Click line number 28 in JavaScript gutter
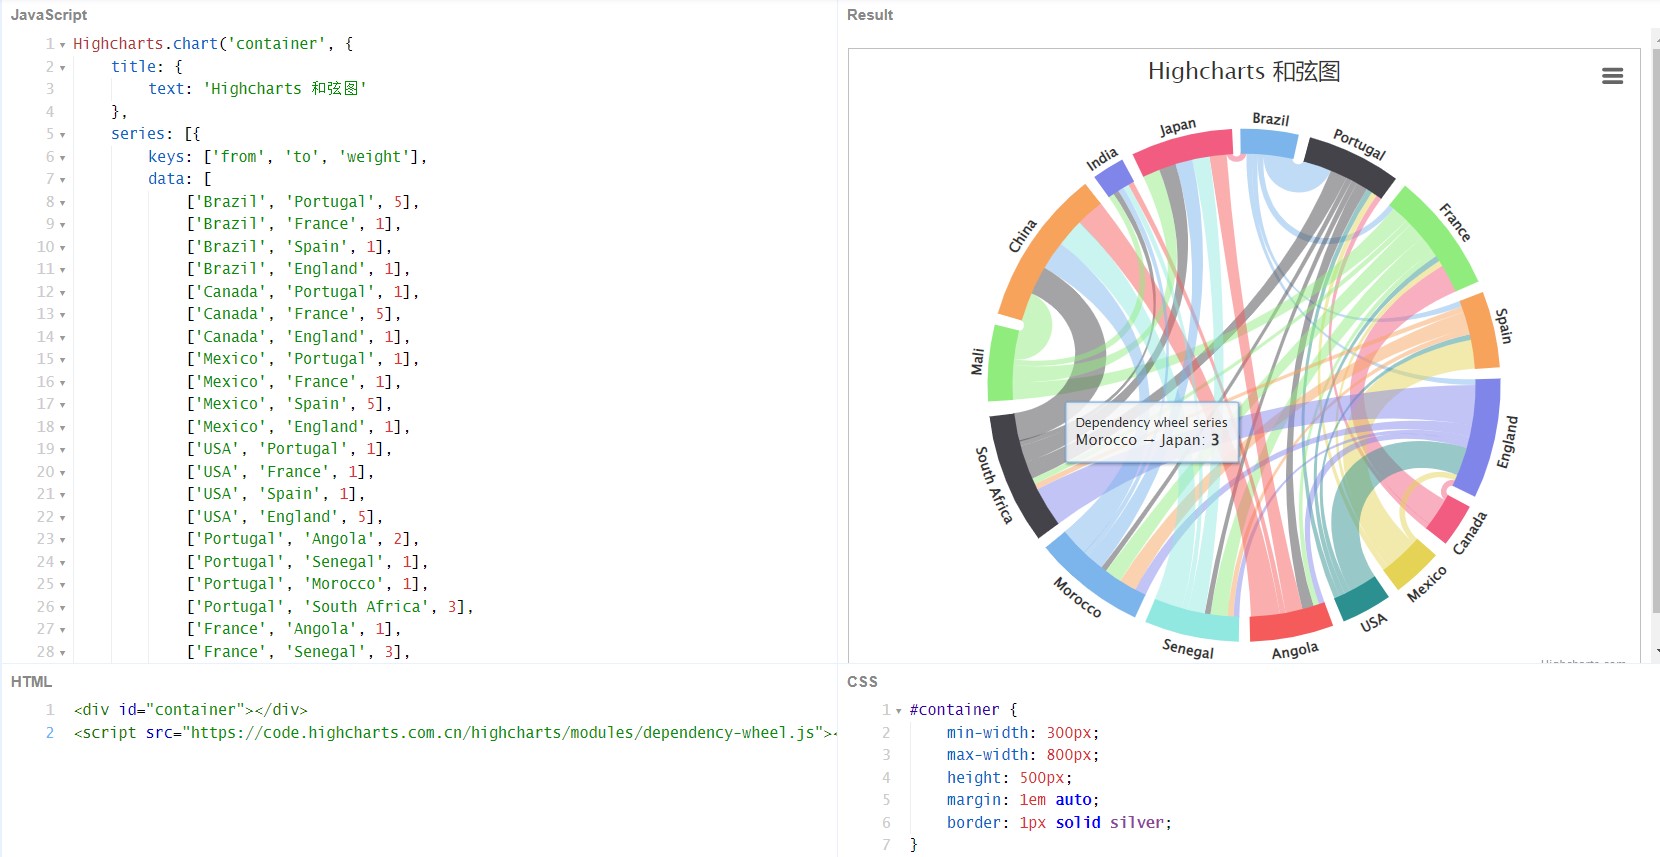 coord(46,652)
